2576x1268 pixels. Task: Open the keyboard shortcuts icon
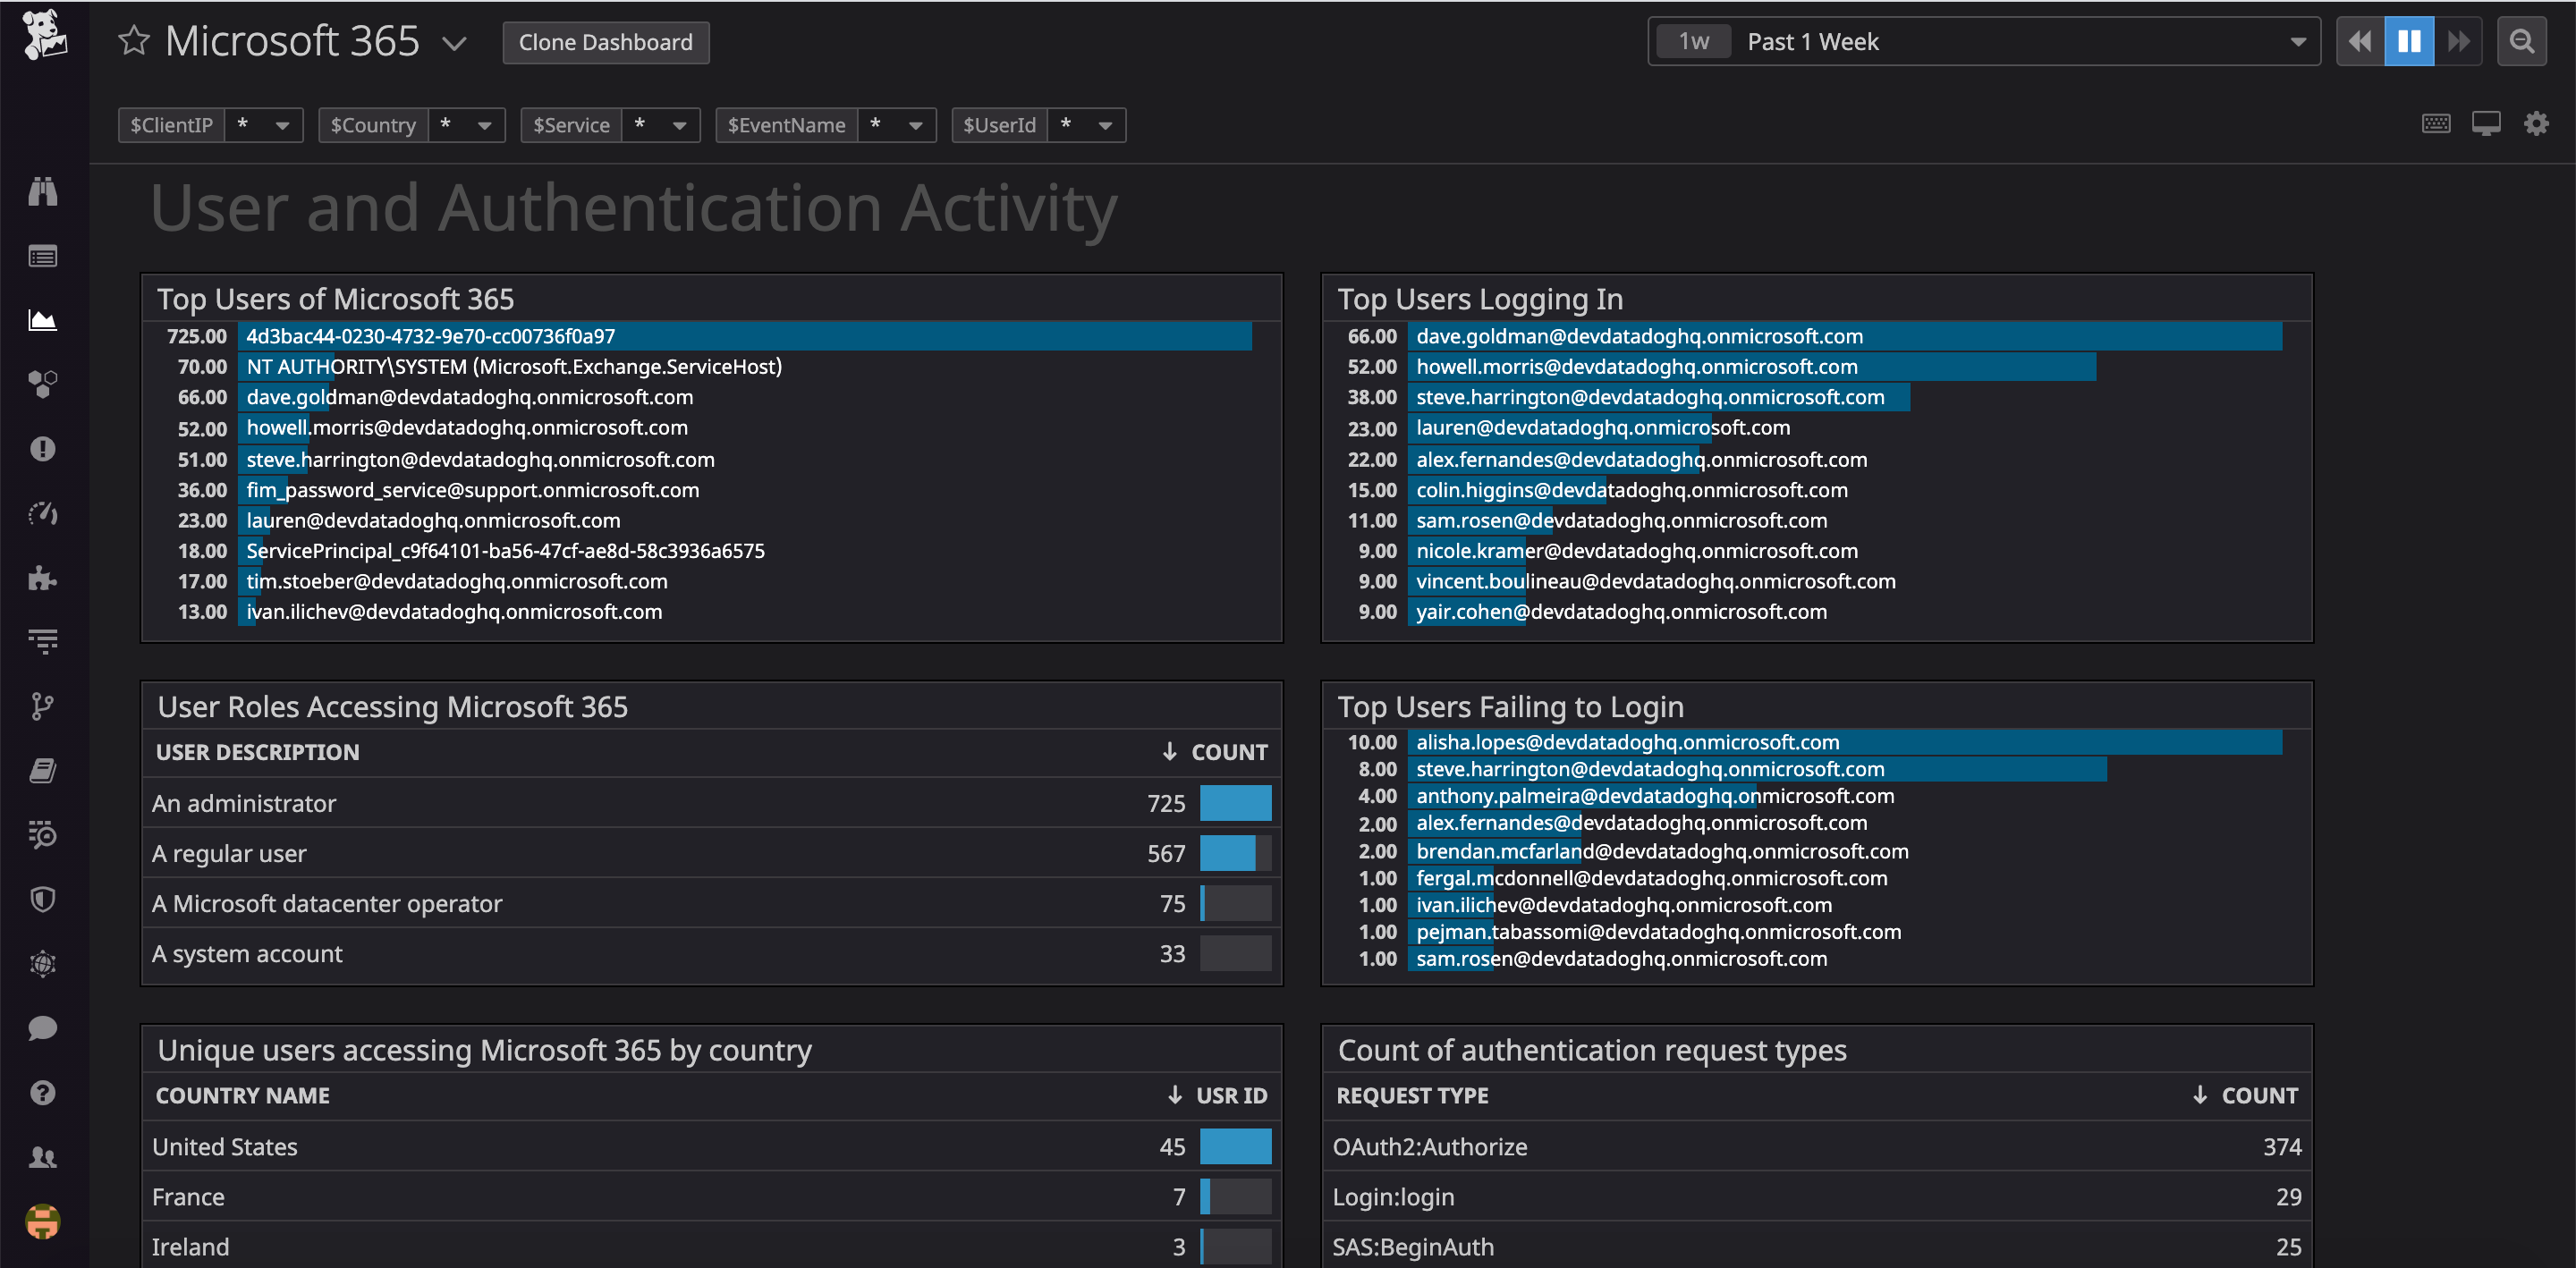[x=2437, y=123]
